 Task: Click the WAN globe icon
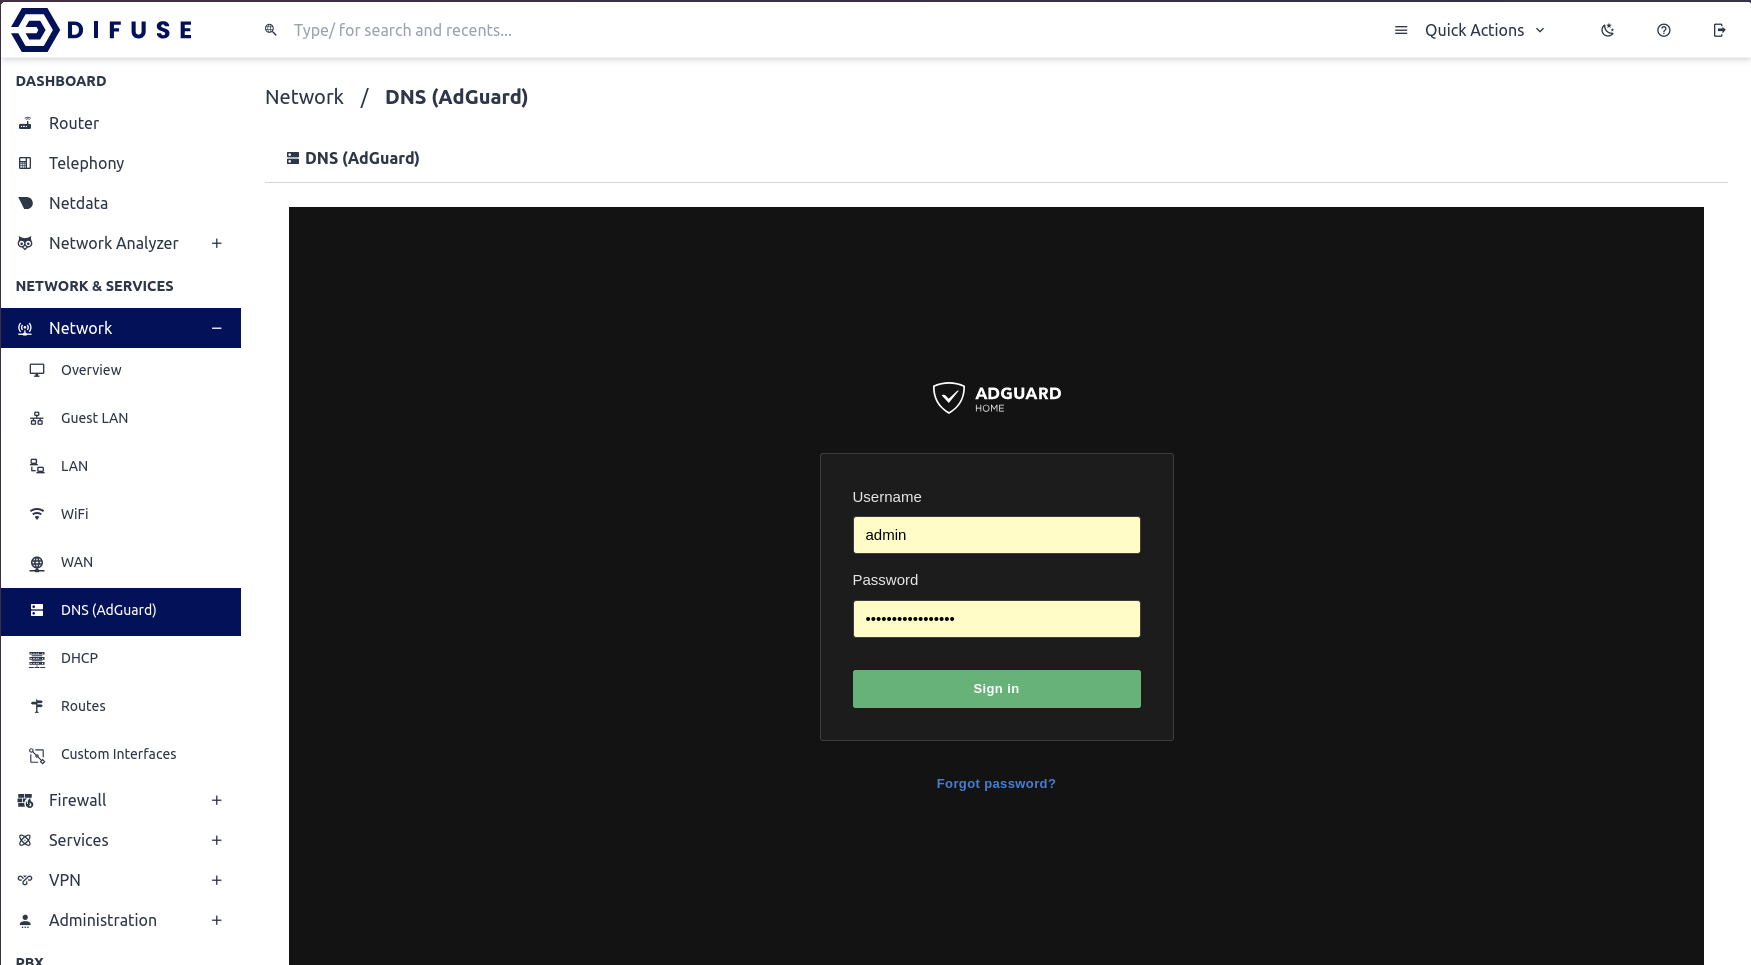coord(37,563)
